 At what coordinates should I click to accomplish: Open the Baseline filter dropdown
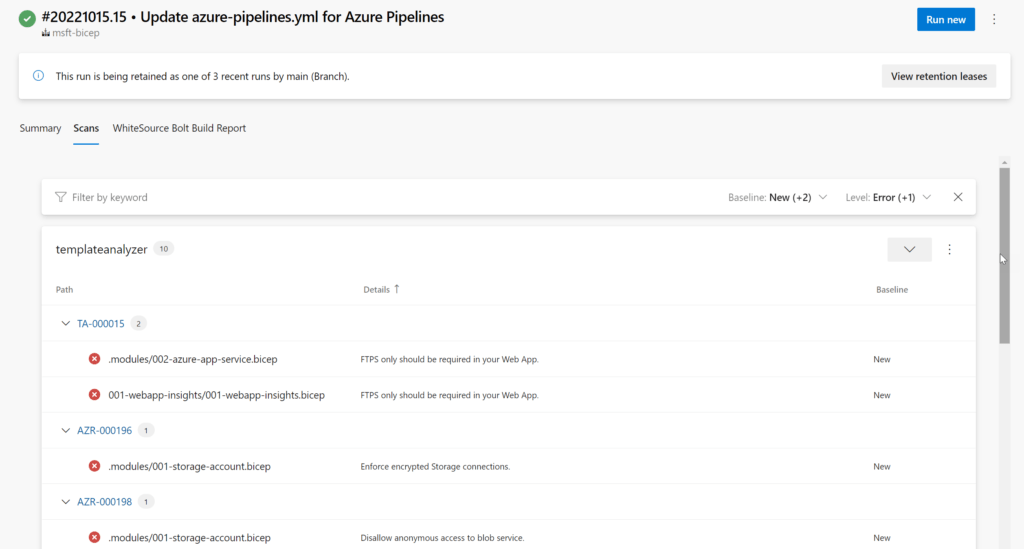778,197
